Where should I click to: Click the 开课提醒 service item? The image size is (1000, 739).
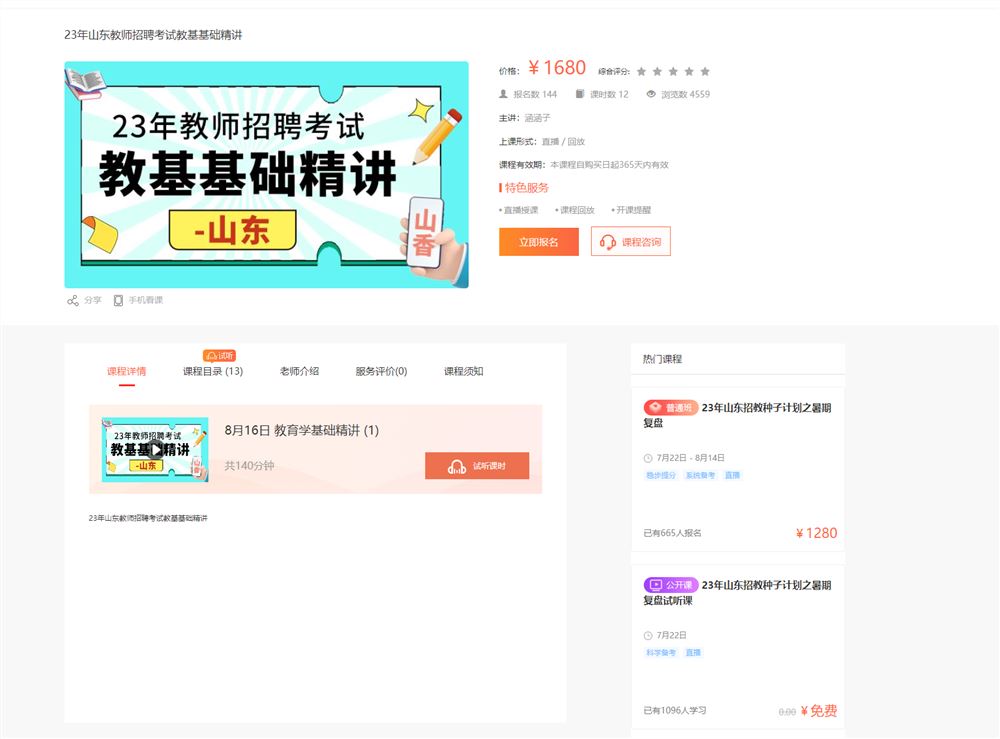click(x=631, y=210)
